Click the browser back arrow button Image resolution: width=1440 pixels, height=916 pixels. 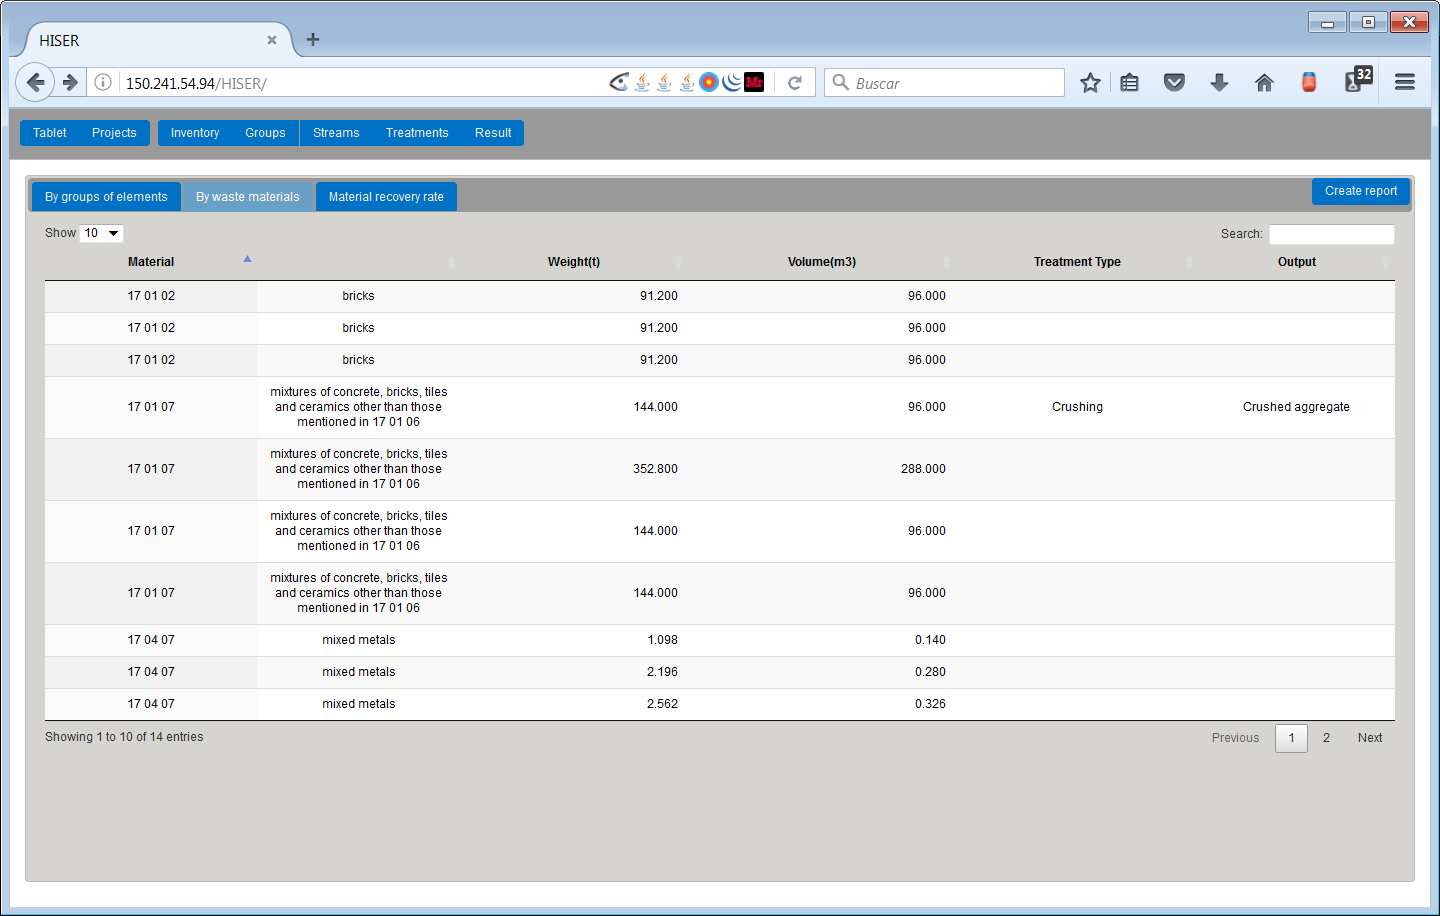pyautogui.click(x=35, y=82)
